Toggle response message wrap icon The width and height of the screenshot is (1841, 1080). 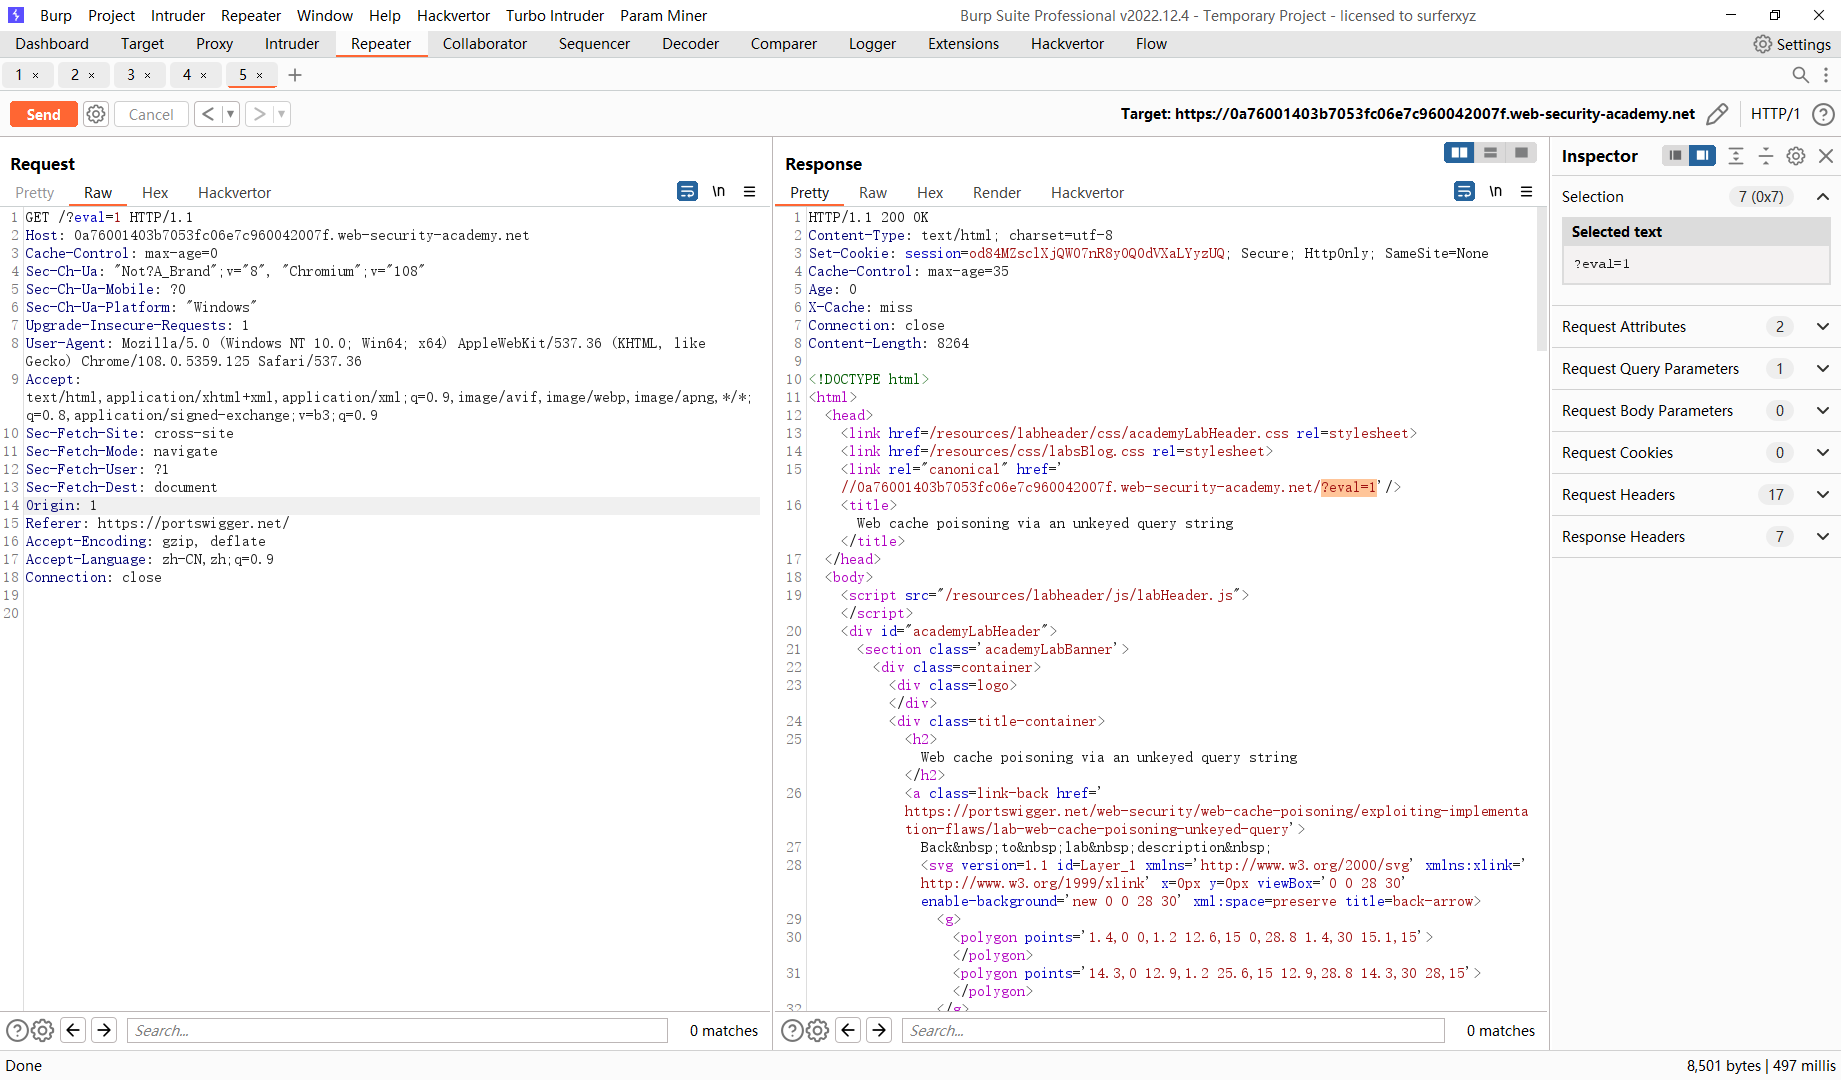[1464, 191]
